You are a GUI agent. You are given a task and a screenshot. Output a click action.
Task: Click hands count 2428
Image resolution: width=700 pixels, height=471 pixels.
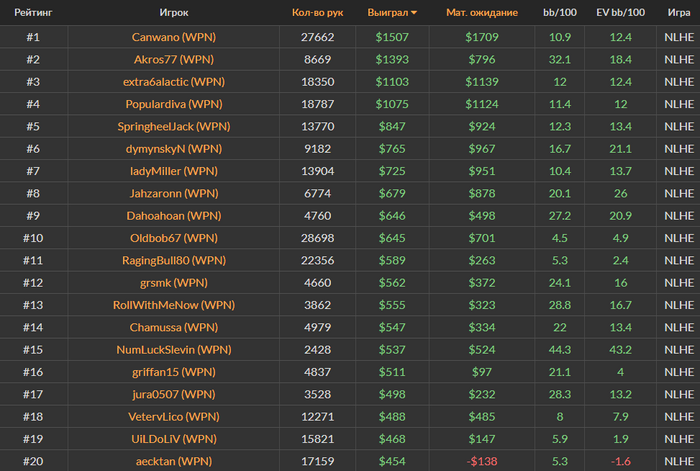[317, 350]
